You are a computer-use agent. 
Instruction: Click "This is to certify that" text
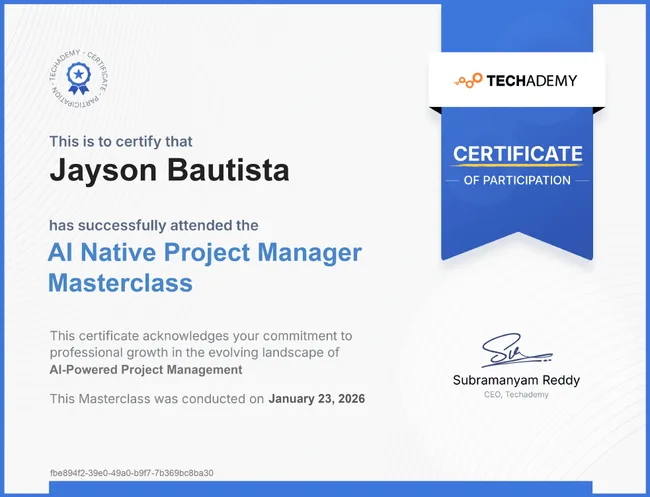point(121,141)
